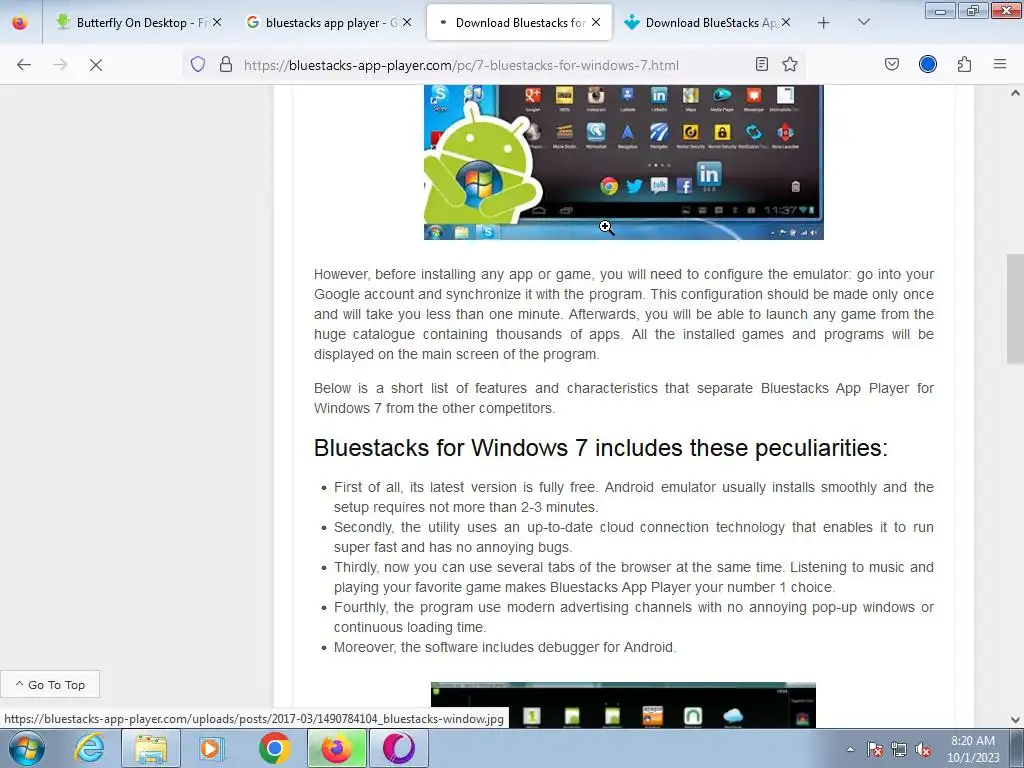
Task: Click the bullet starting 'Thirdly, now you can use'
Action: coord(633,577)
